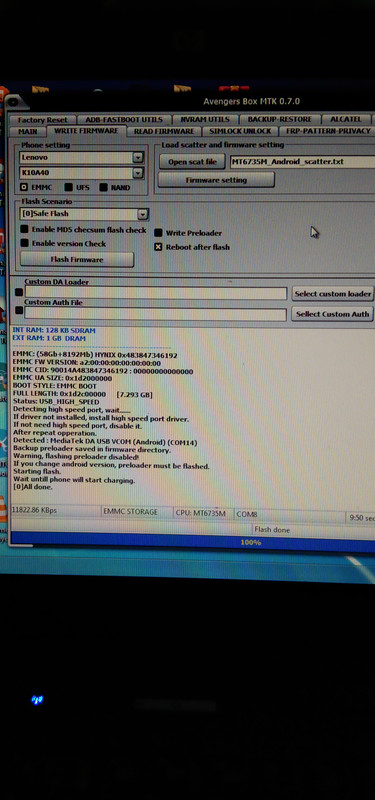The height and width of the screenshot is (800, 375).
Task: Uncheck Reboot after flash
Action: pyautogui.click(x=158, y=247)
